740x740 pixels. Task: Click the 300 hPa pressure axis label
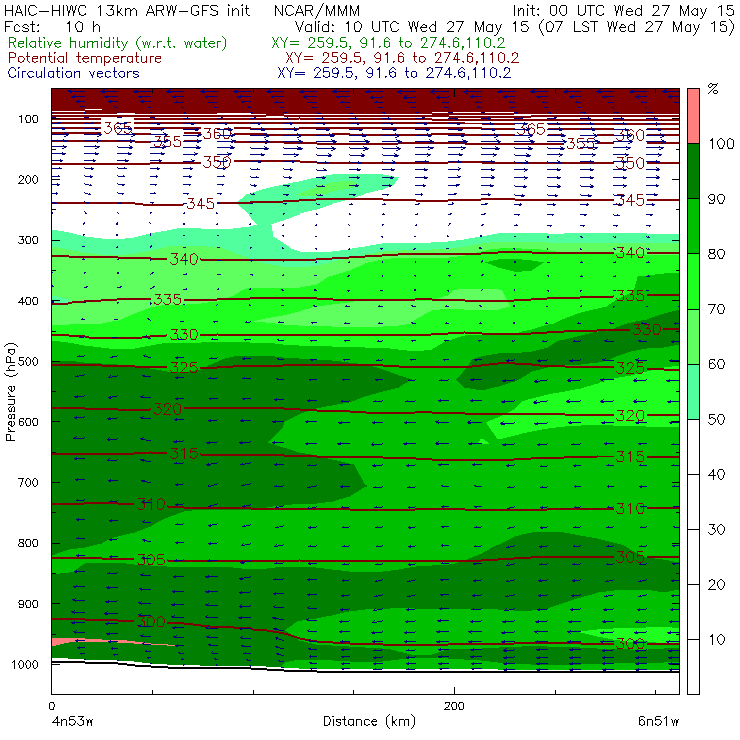(x=28, y=240)
